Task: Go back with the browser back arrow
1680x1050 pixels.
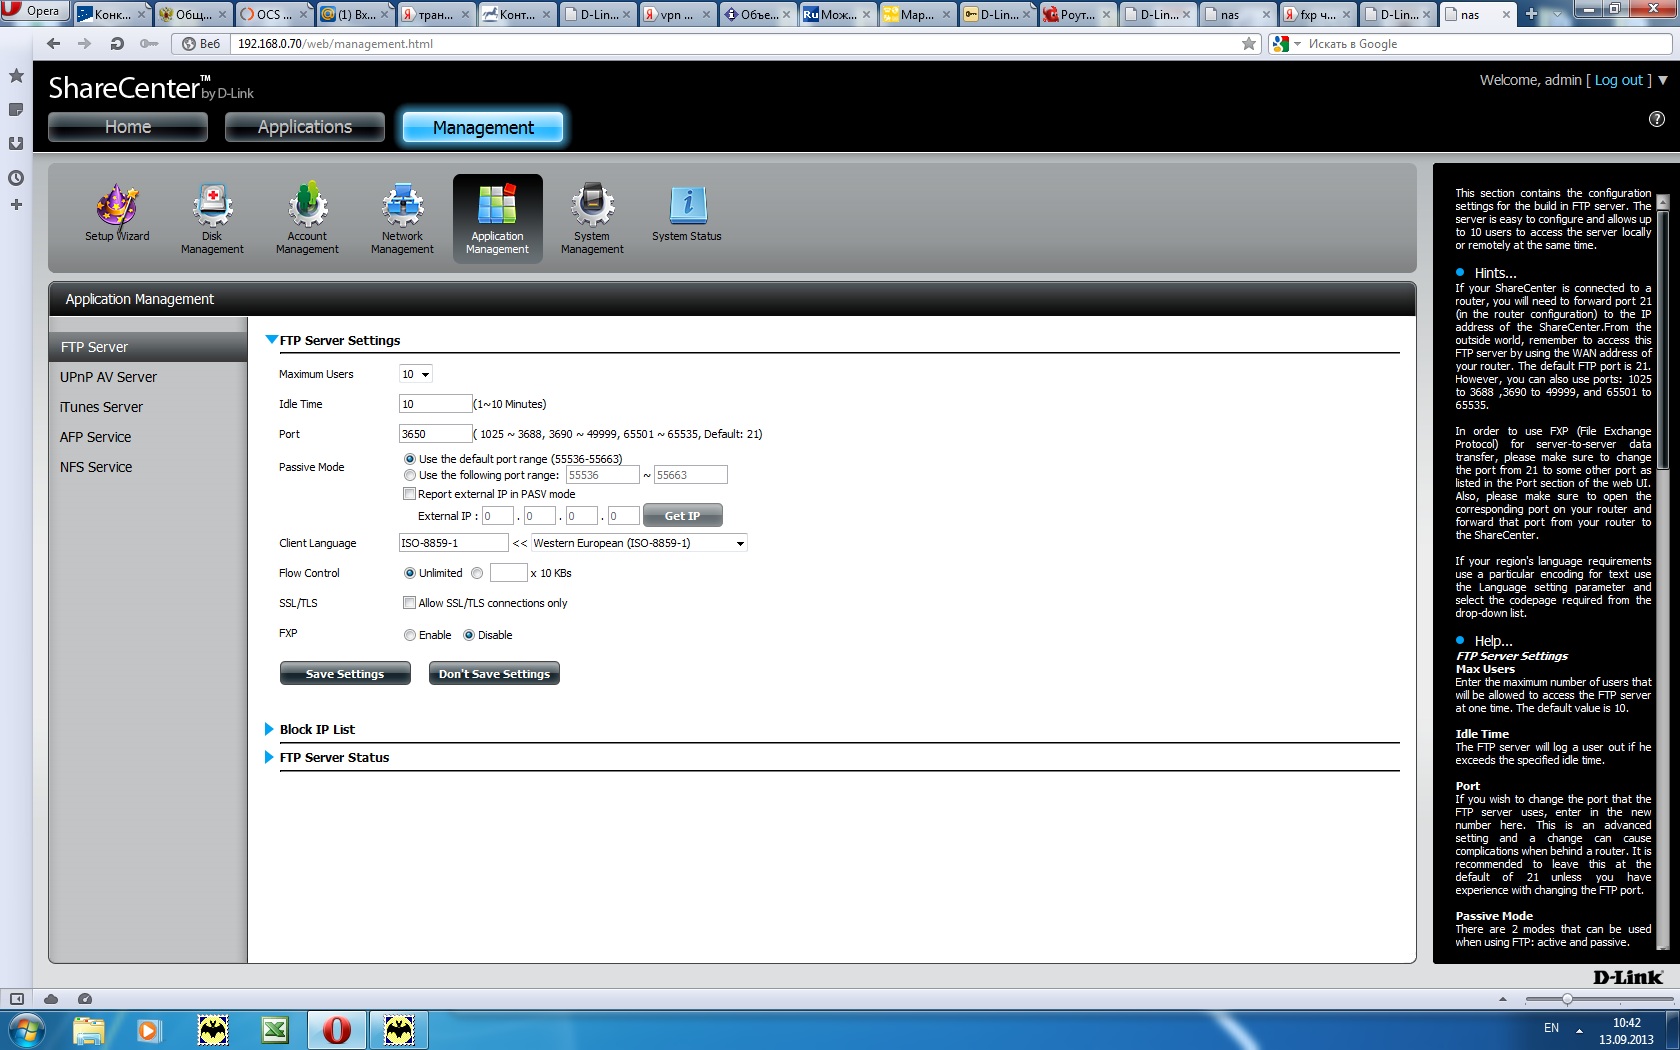Action: click(54, 44)
